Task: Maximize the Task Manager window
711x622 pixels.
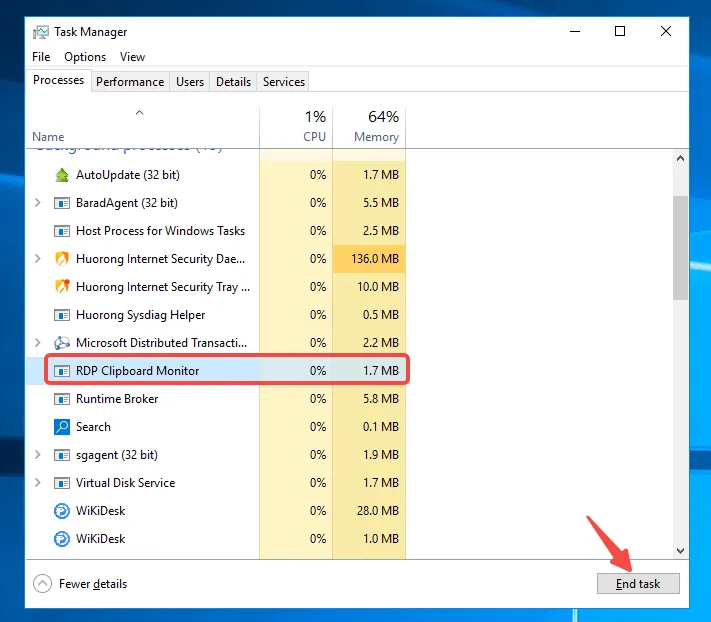Action: pyautogui.click(x=620, y=32)
